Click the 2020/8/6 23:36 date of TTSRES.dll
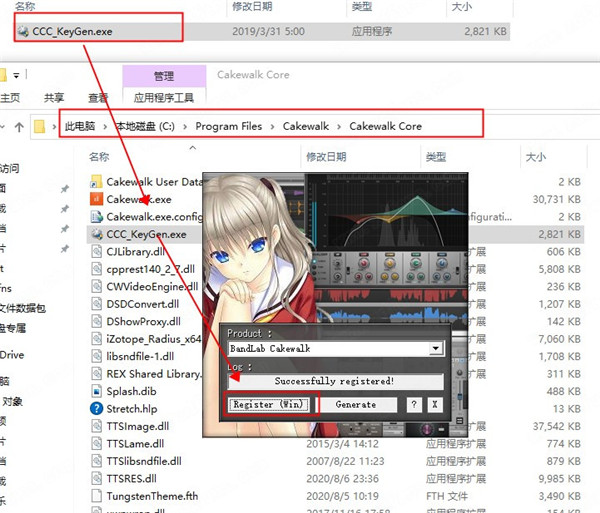600x513 pixels. point(342,479)
